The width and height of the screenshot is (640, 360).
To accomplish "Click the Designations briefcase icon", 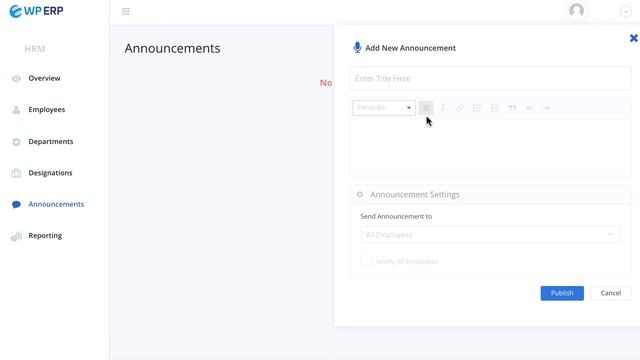I will [x=16, y=173].
